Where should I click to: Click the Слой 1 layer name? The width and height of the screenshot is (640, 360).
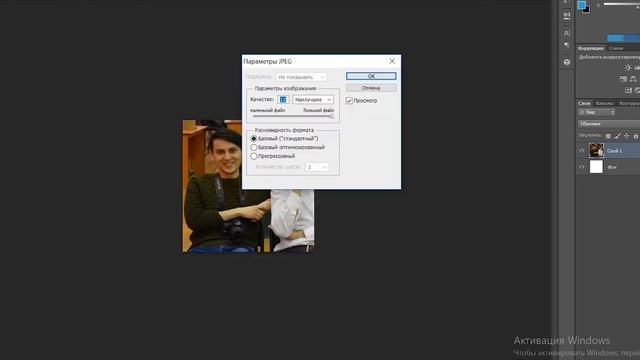click(614, 151)
